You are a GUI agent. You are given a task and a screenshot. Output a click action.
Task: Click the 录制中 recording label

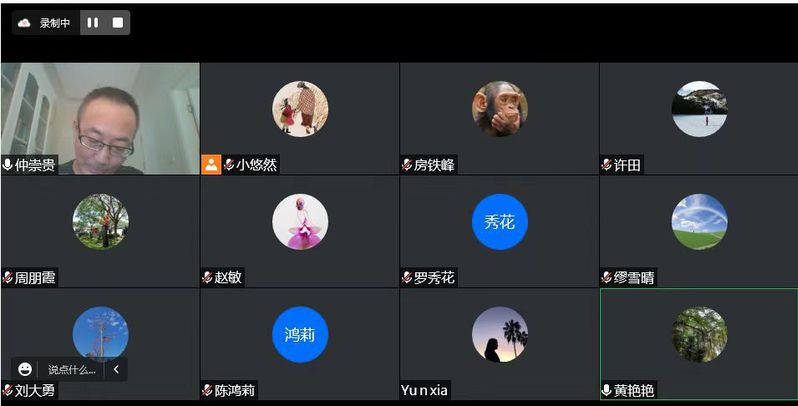[x=54, y=23]
